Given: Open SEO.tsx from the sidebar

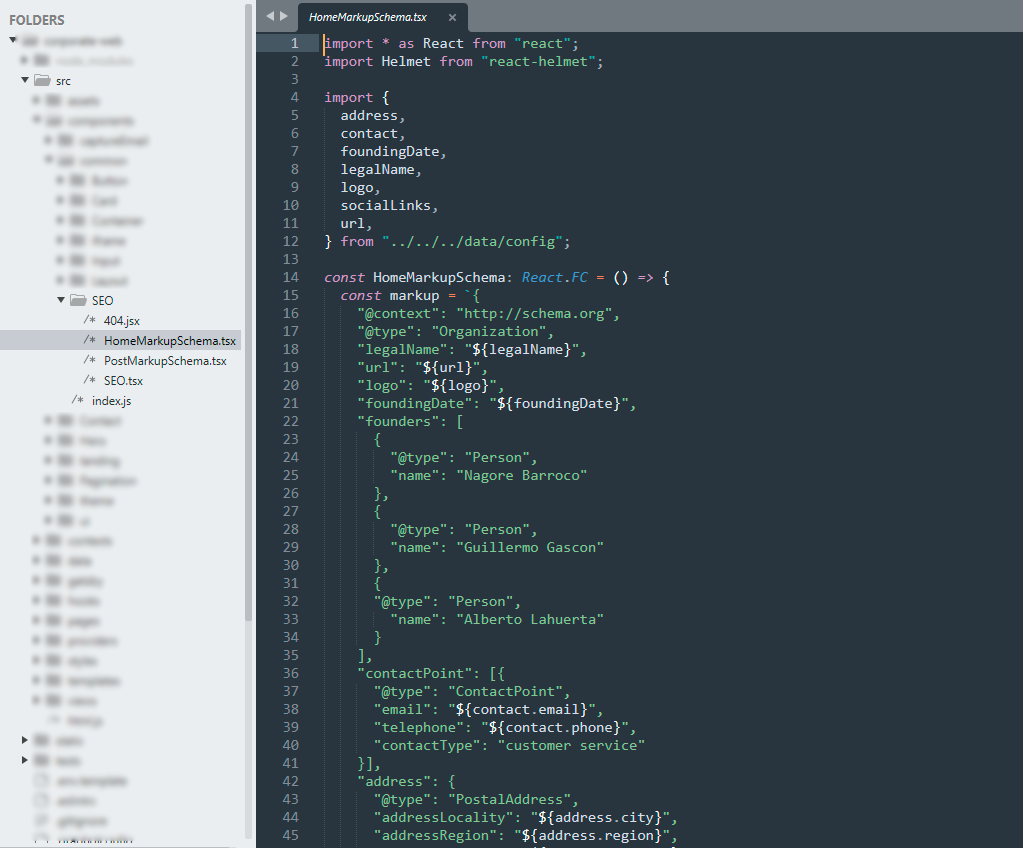Looking at the screenshot, I should click(x=123, y=381).
